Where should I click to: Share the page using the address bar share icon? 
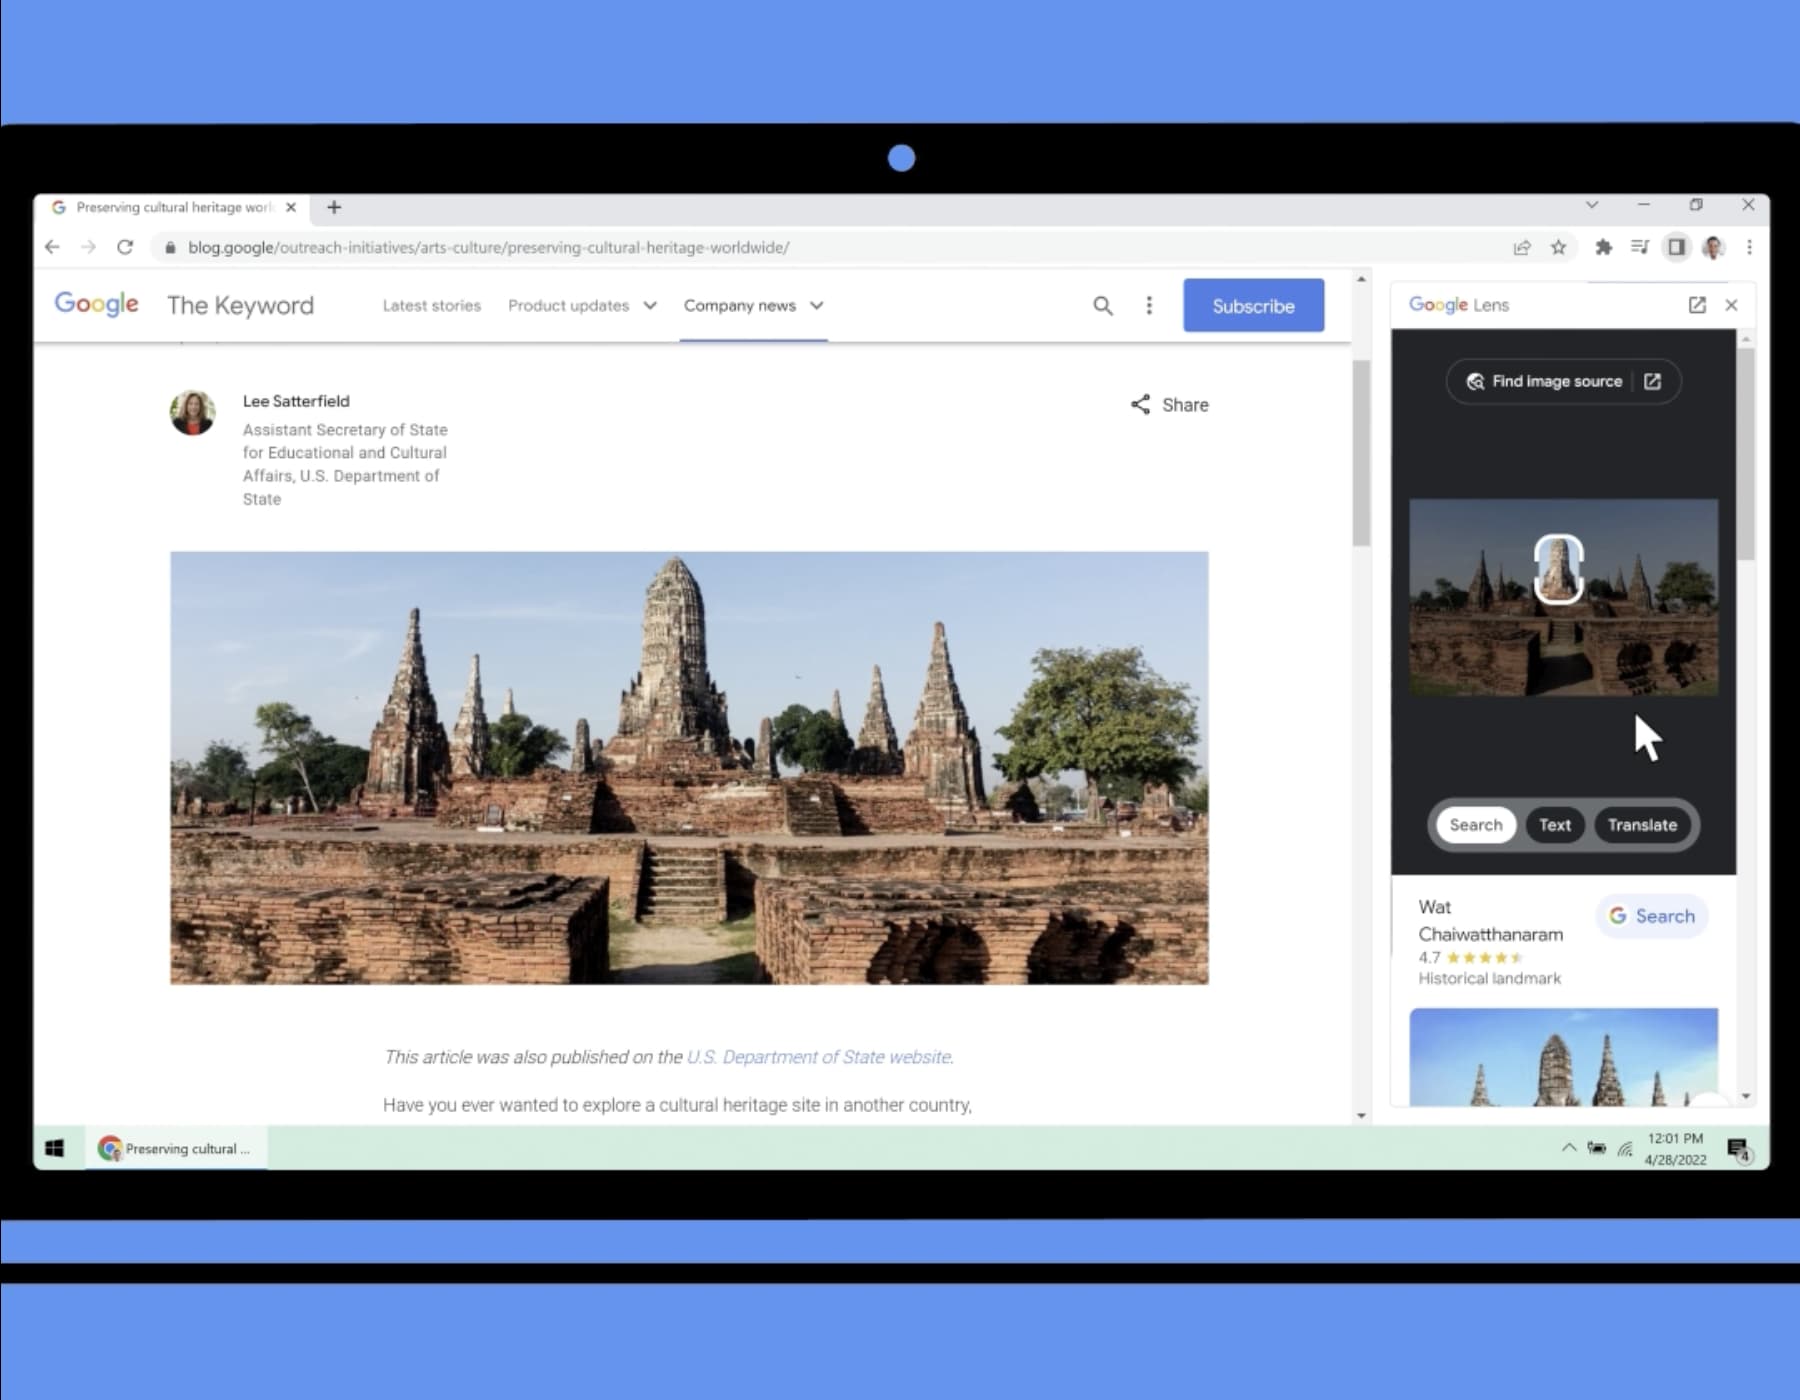pyautogui.click(x=1522, y=247)
